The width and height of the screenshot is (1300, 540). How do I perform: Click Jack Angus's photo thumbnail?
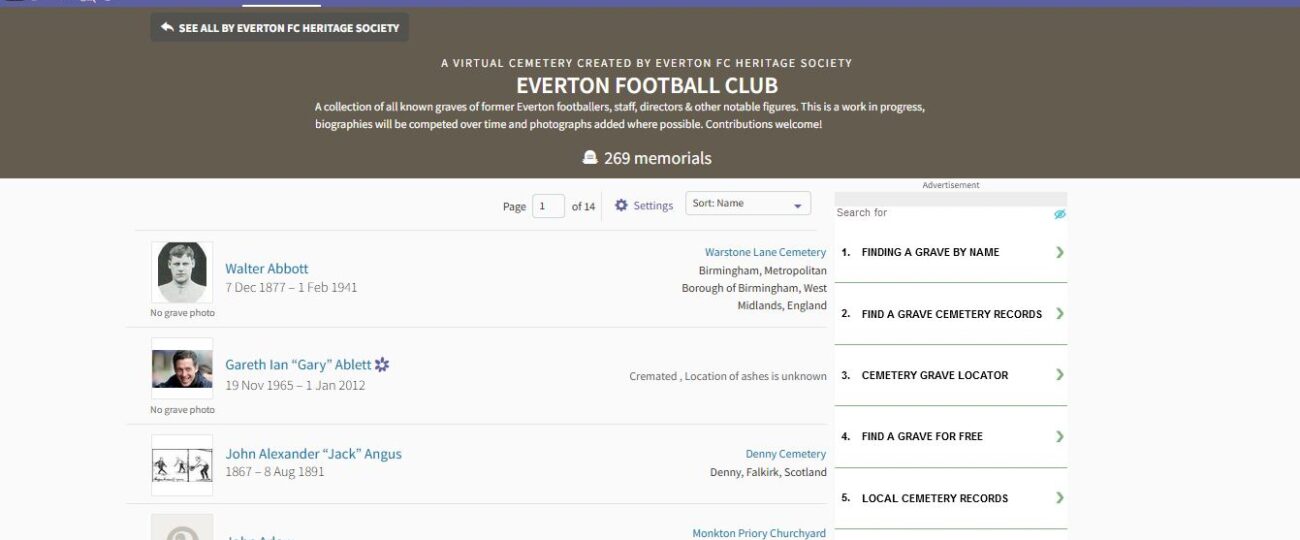click(182, 465)
